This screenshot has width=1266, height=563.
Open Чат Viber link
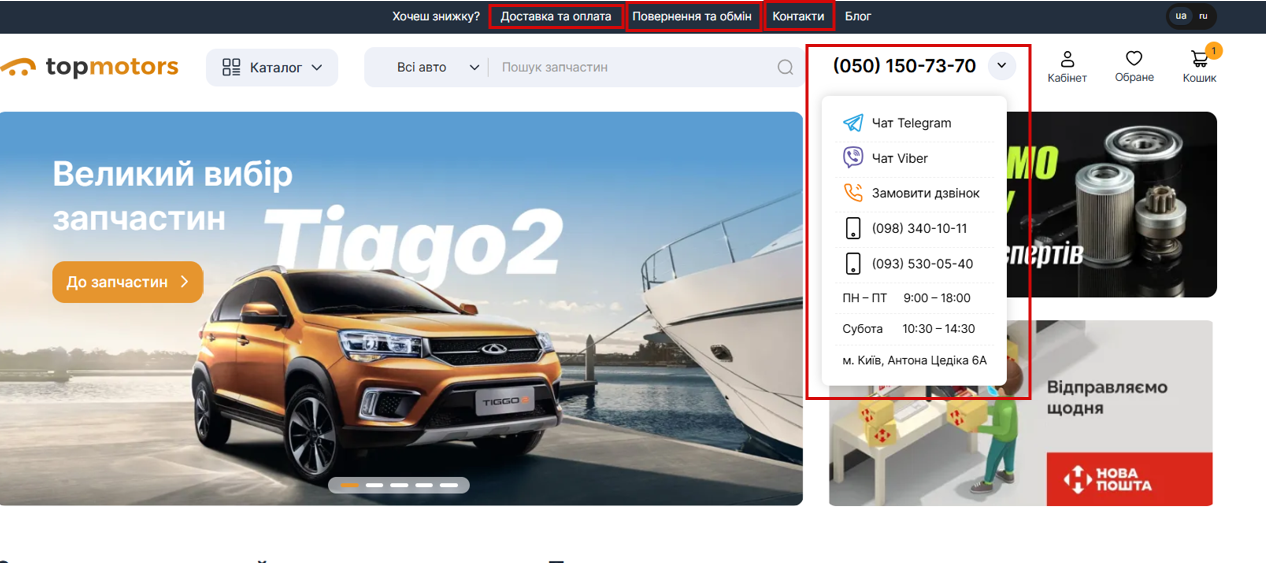899,158
